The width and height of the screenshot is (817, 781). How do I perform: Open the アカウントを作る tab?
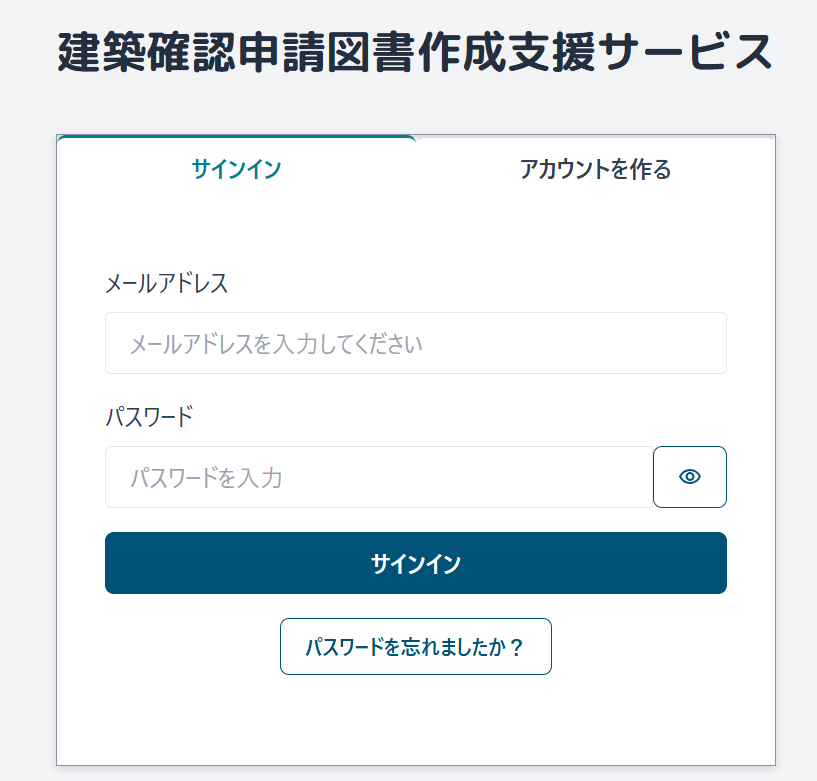click(595, 169)
